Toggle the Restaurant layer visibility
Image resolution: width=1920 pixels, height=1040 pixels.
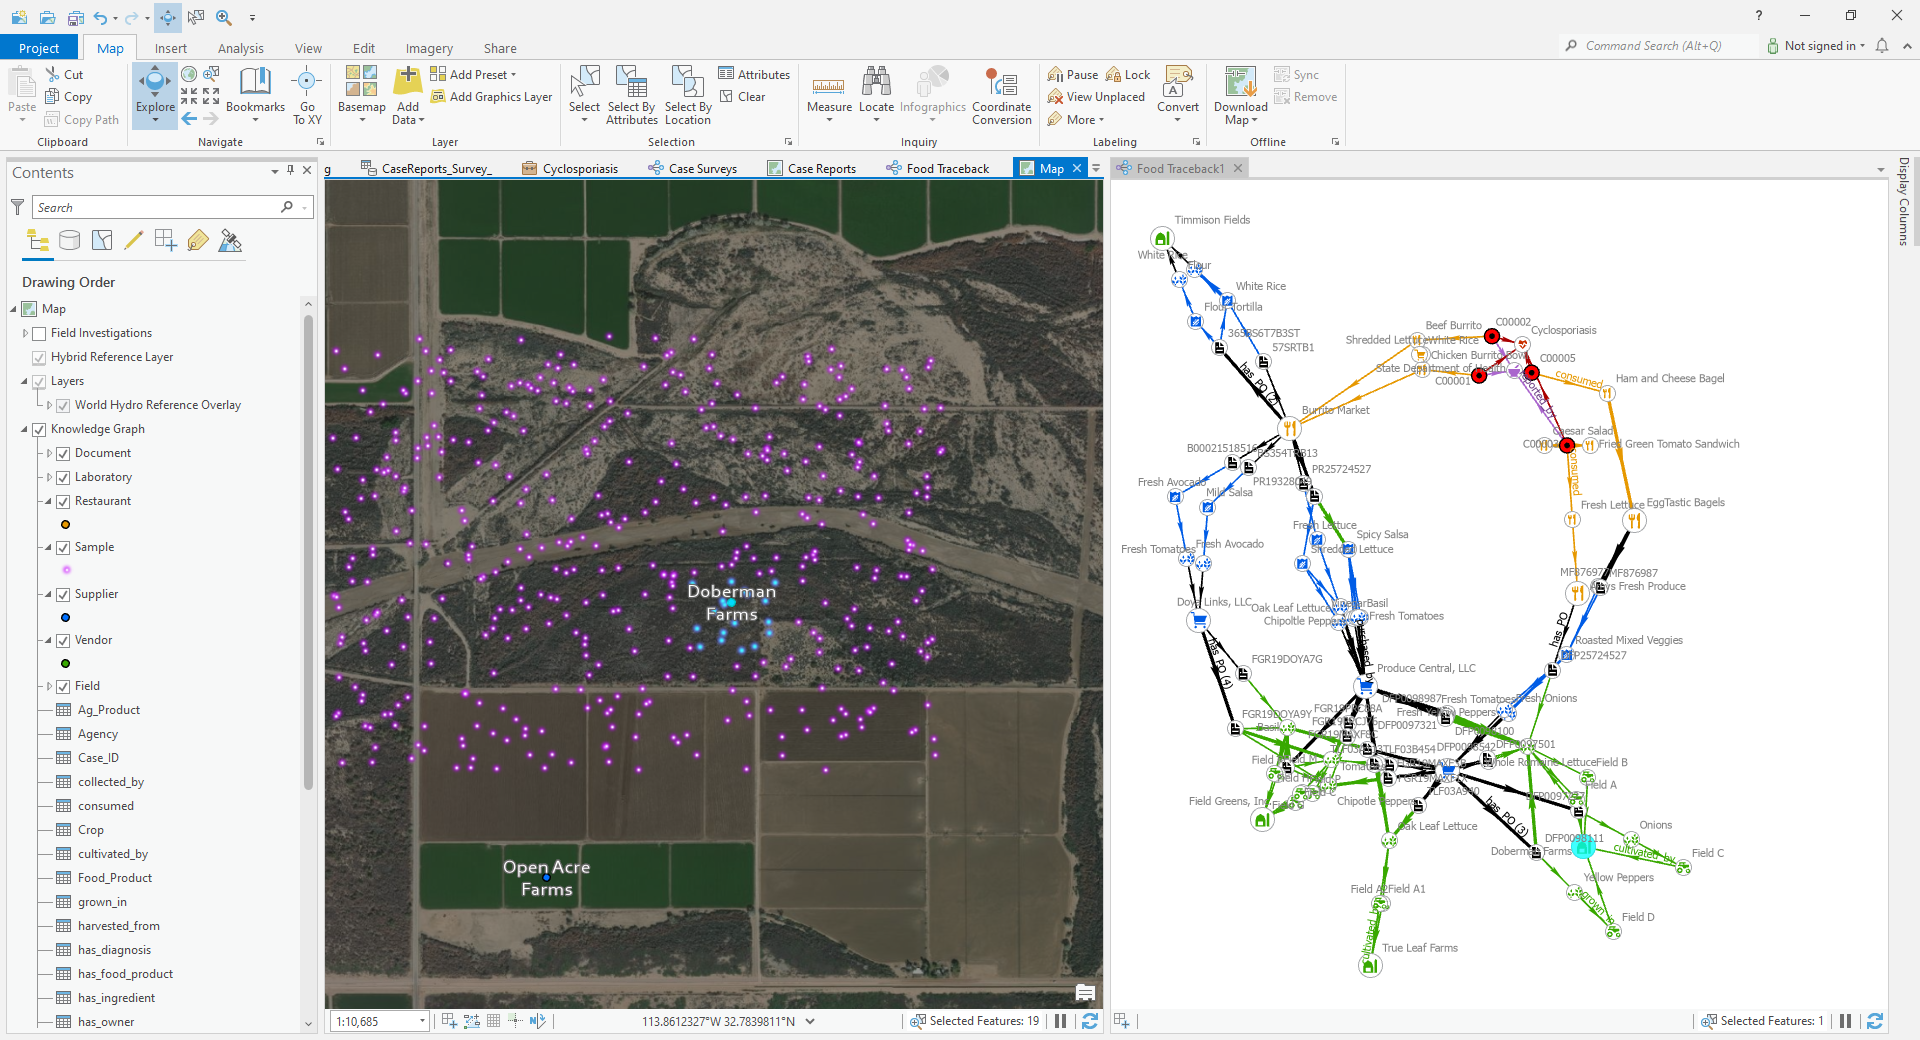[x=62, y=501]
